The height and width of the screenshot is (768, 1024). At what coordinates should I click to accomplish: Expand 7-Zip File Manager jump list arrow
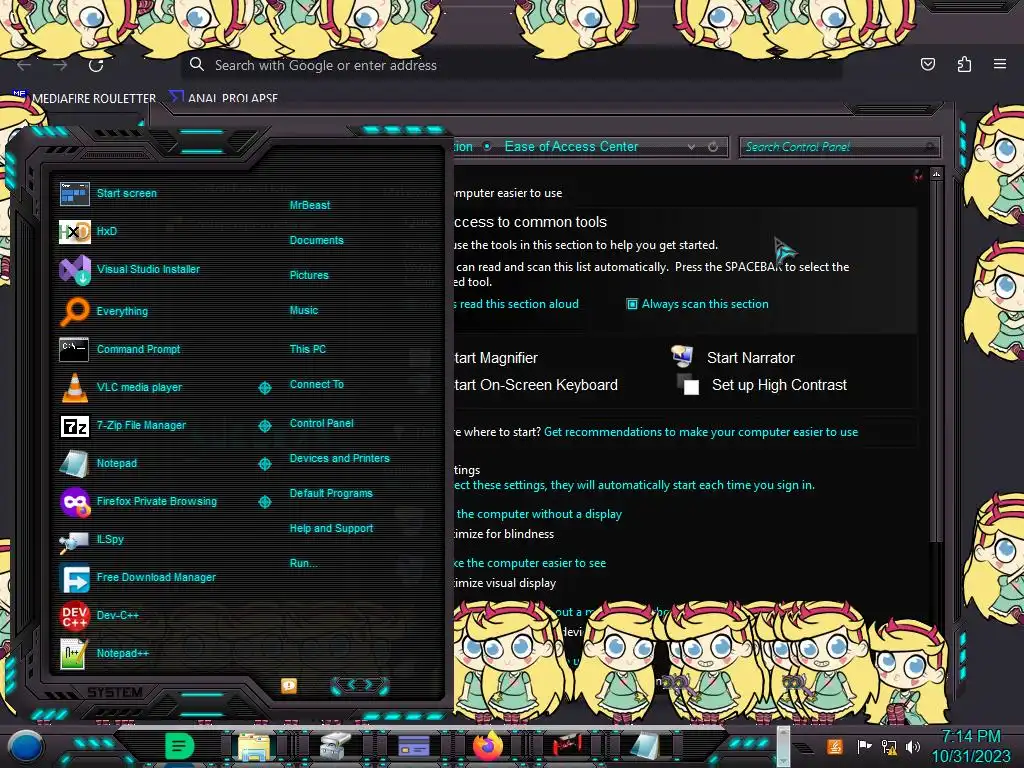264,426
